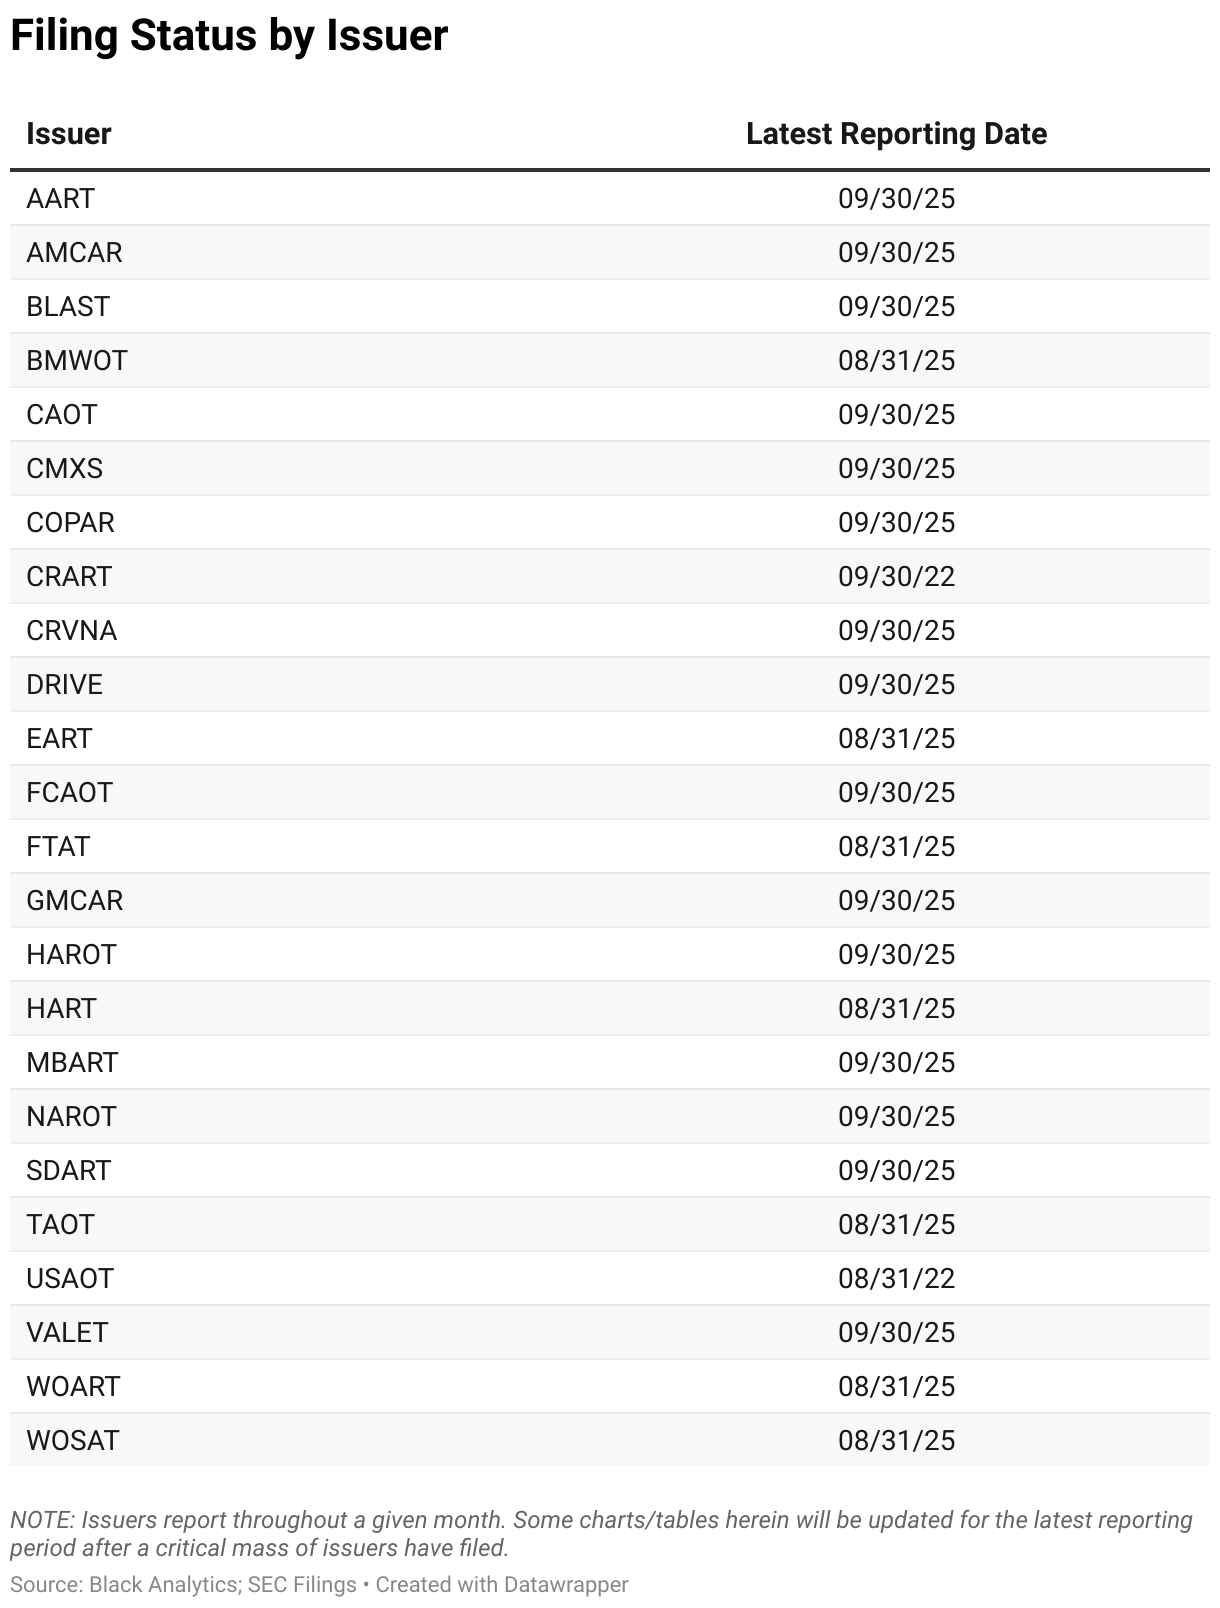The height and width of the screenshot is (1608, 1220).
Task: Click the BMWOT issuer name
Action: pos(77,360)
